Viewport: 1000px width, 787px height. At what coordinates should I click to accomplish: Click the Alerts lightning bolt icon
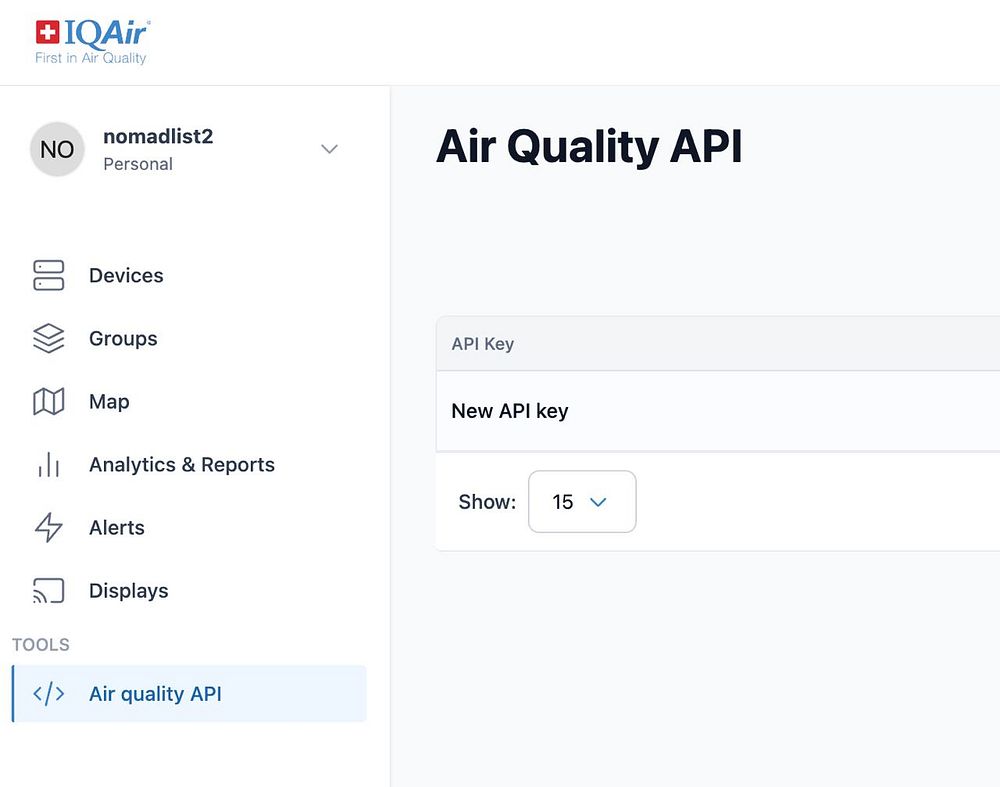[x=48, y=527]
